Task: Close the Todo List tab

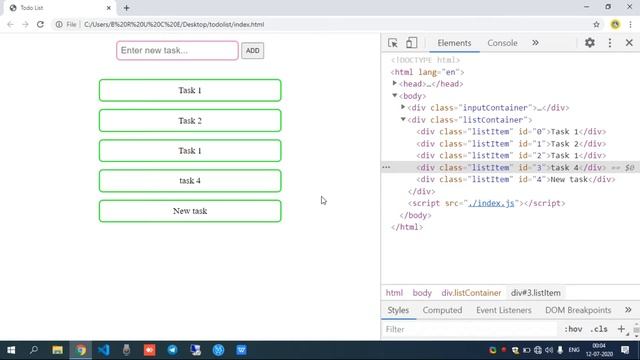Action: pyautogui.click(x=109, y=8)
